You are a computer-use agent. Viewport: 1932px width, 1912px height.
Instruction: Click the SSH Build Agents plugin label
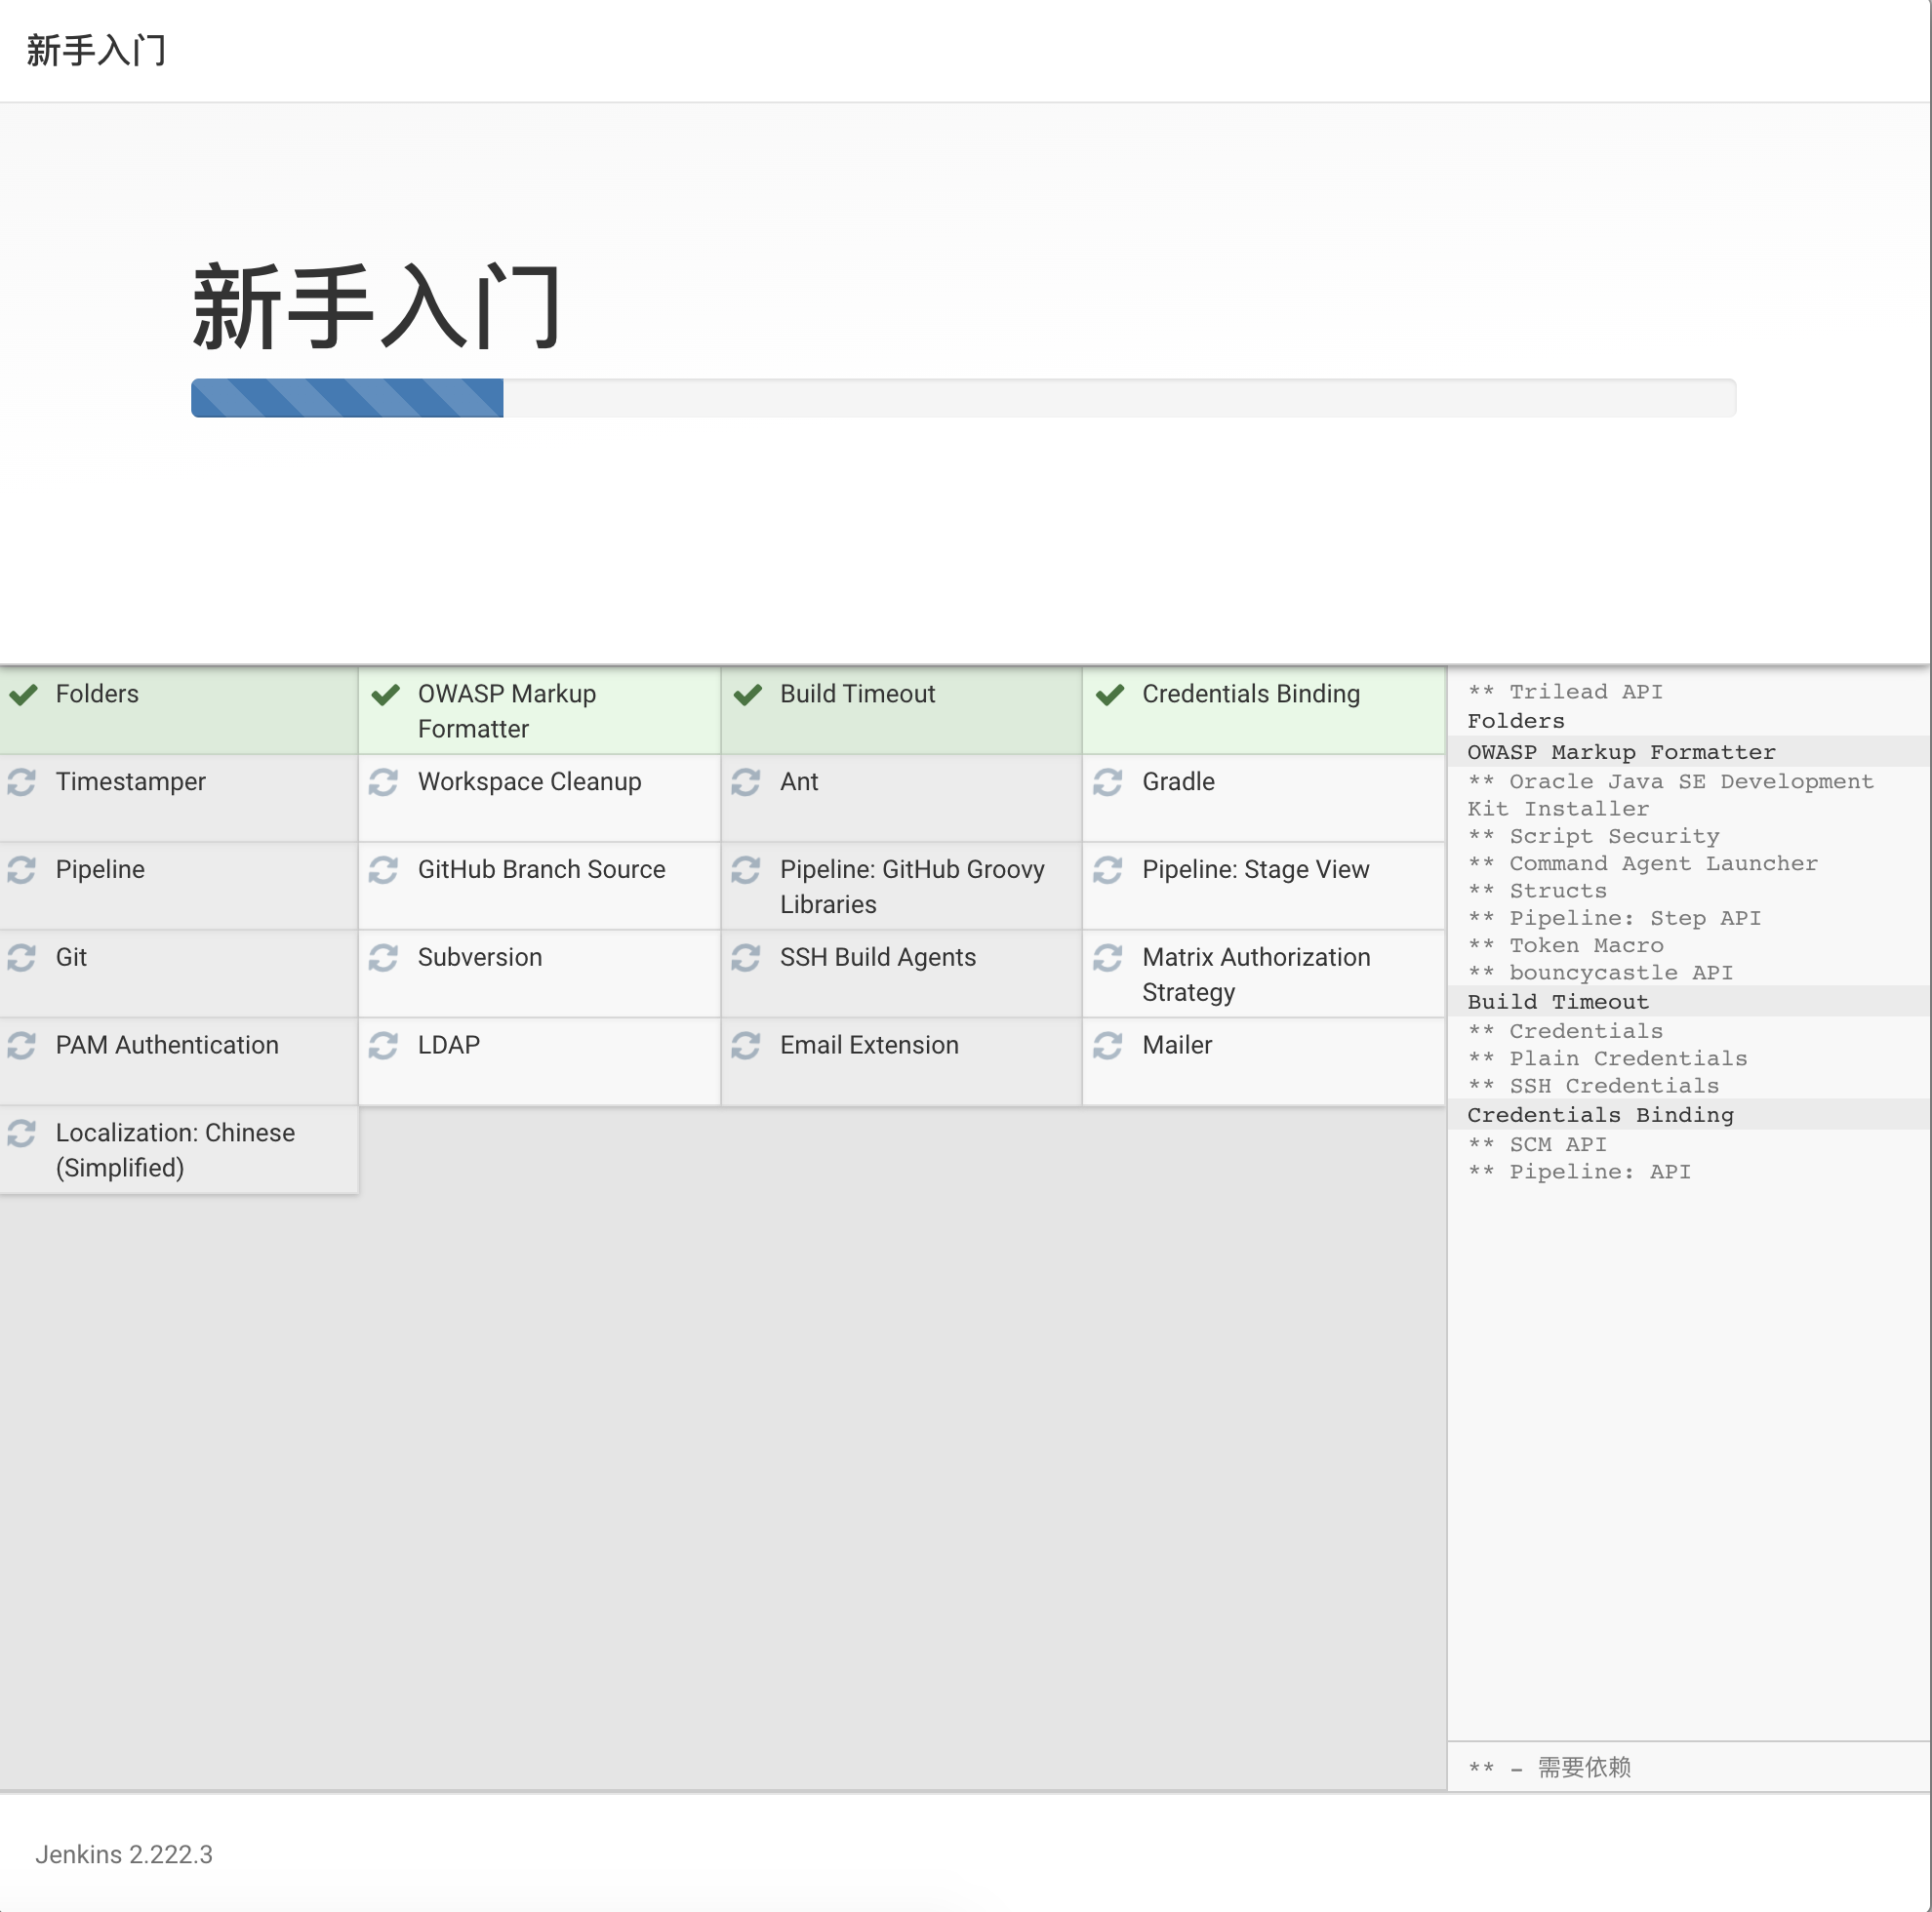tap(877, 958)
